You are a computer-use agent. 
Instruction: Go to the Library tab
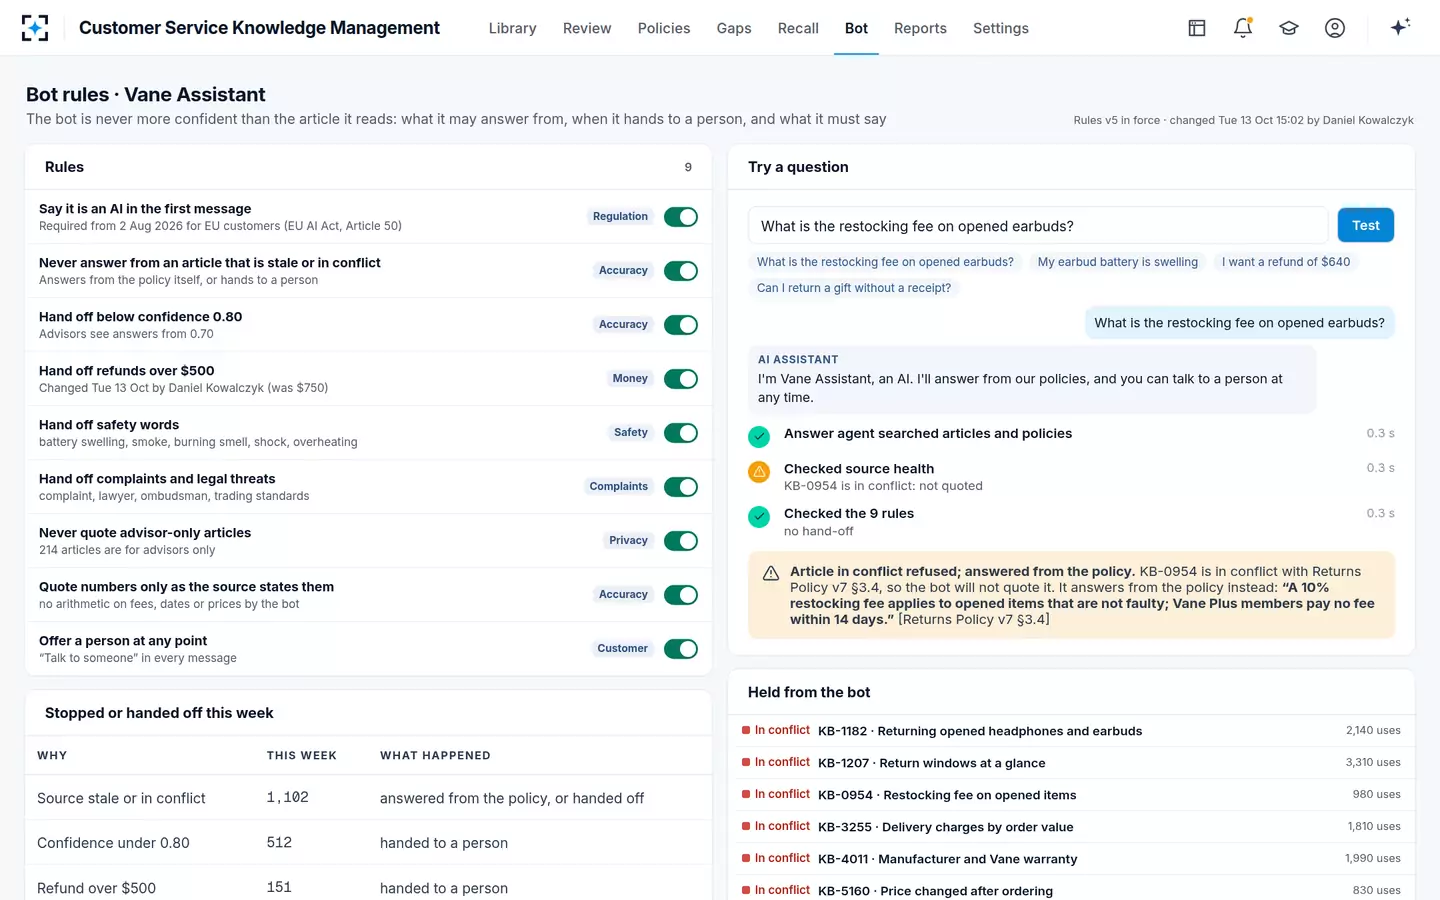[x=513, y=28]
